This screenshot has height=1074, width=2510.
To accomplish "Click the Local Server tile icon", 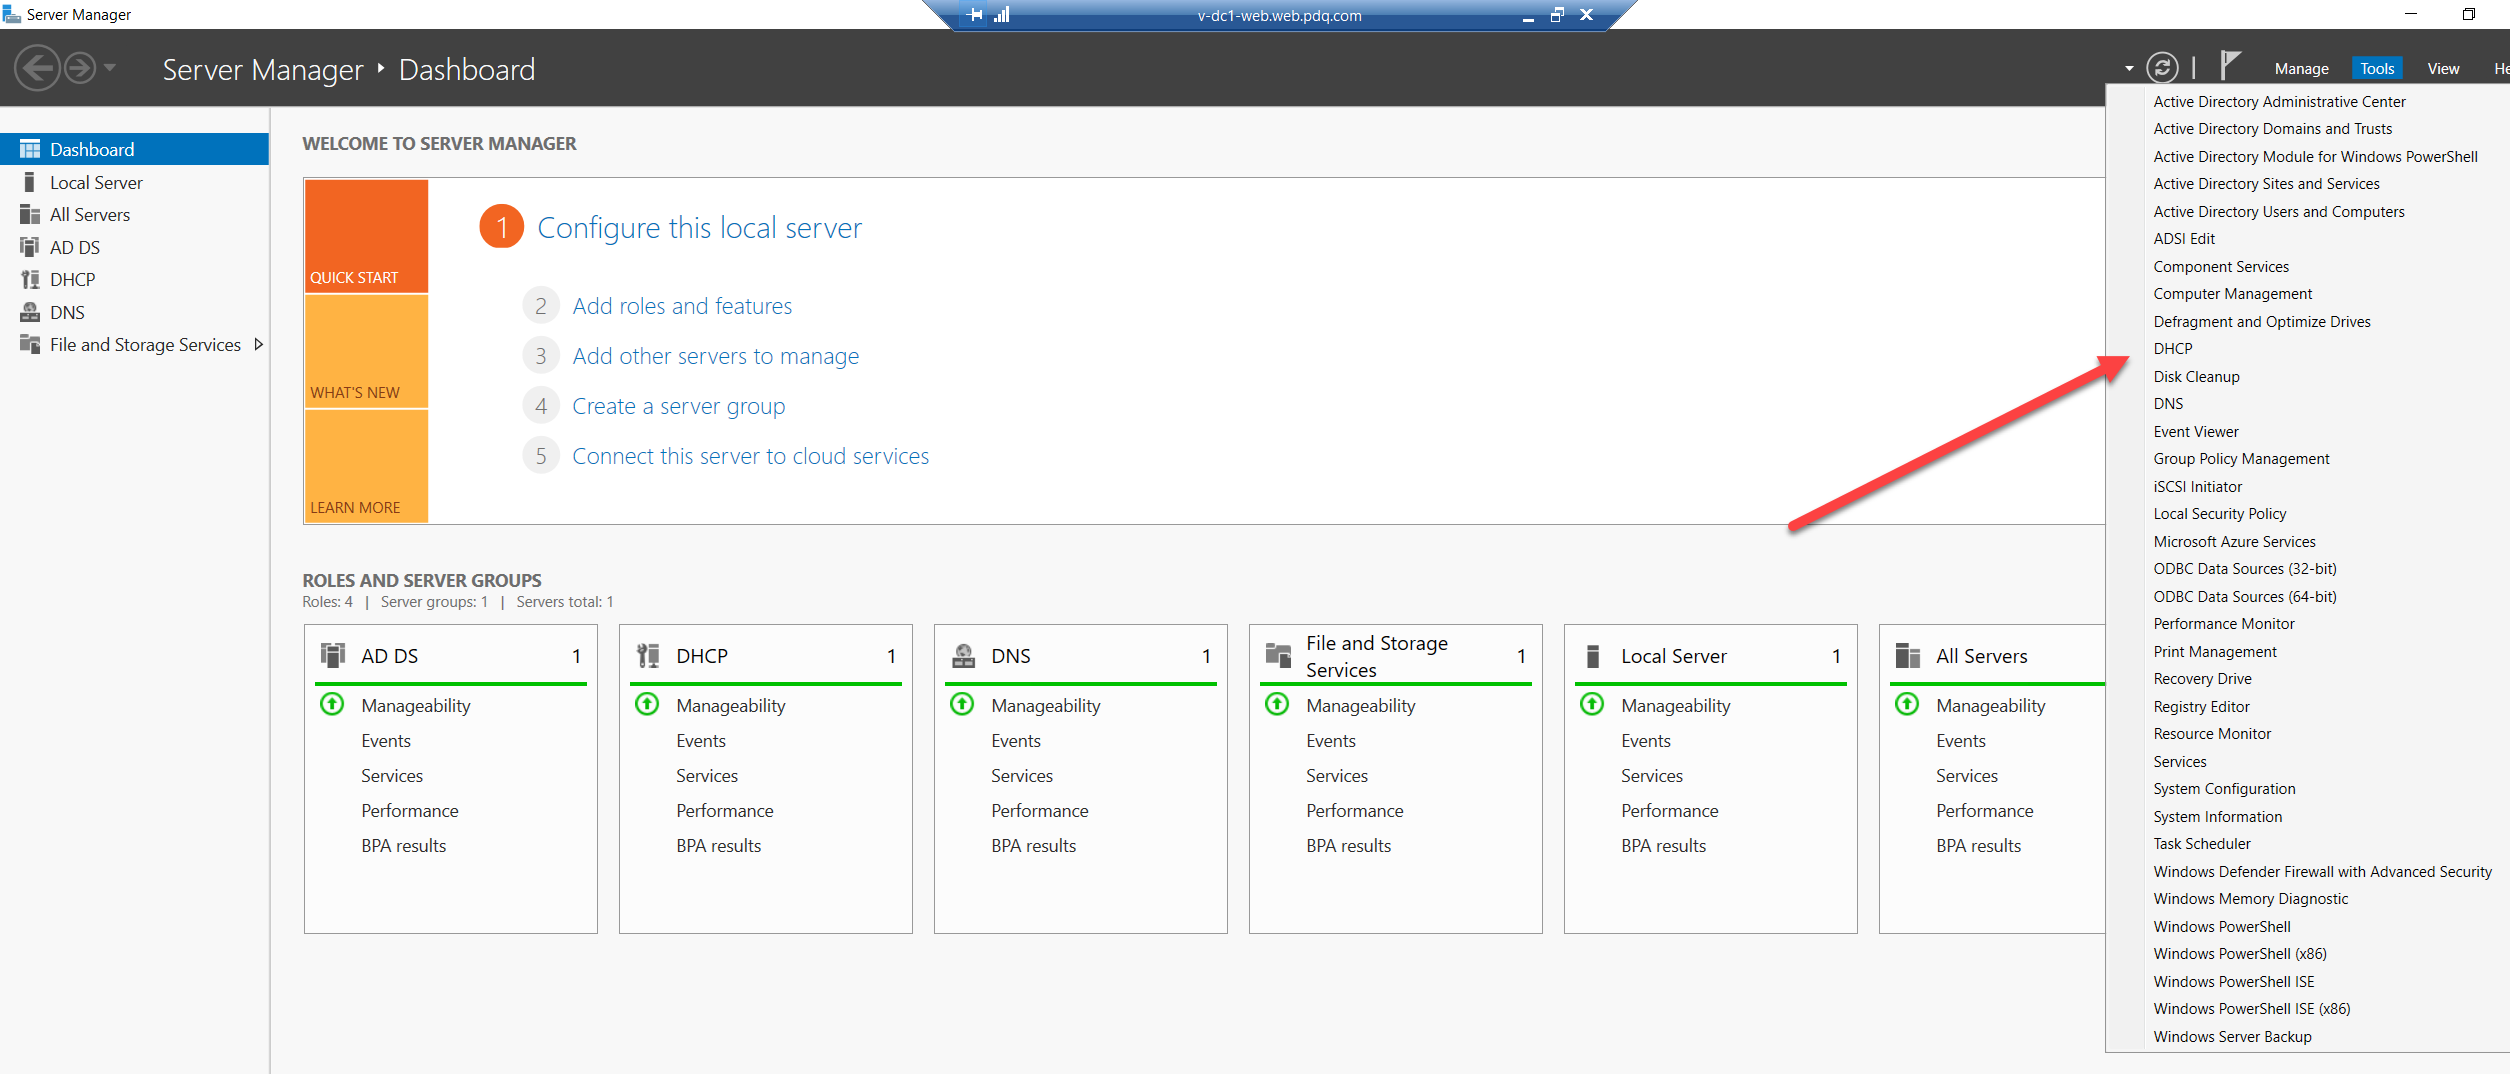I will point(1593,655).
